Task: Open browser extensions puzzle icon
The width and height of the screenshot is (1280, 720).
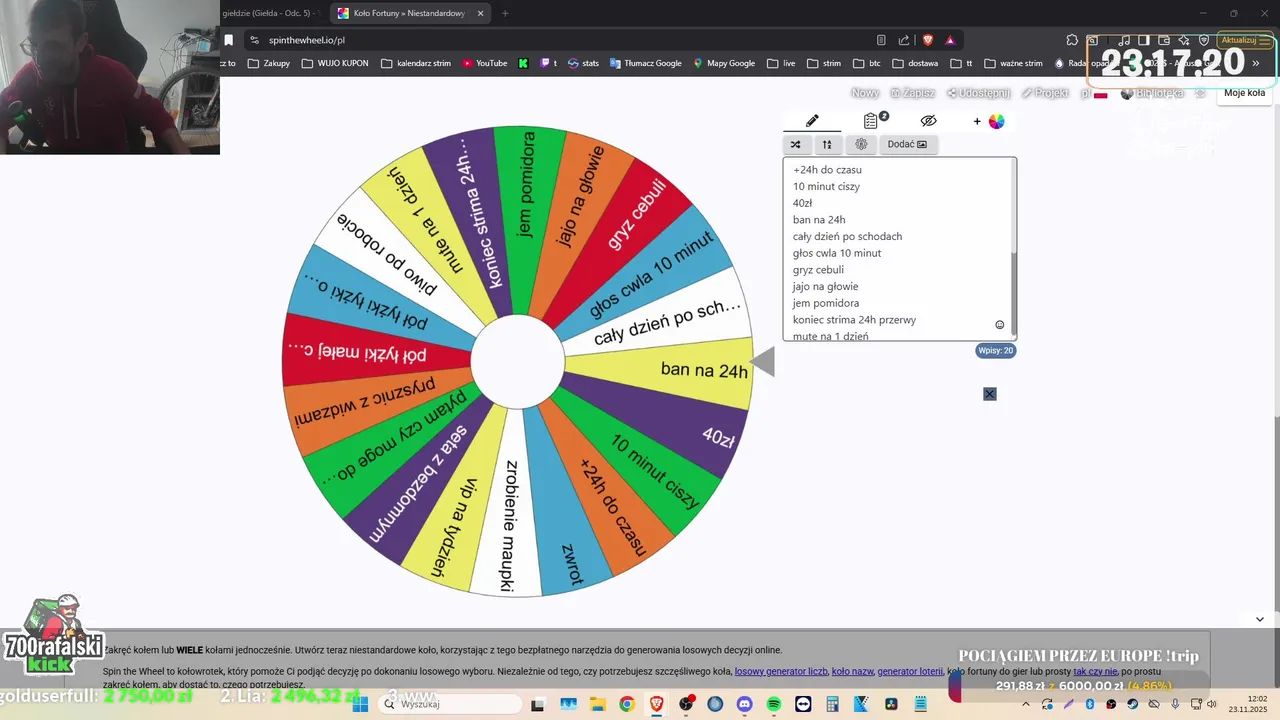Action: (1073, 40)
